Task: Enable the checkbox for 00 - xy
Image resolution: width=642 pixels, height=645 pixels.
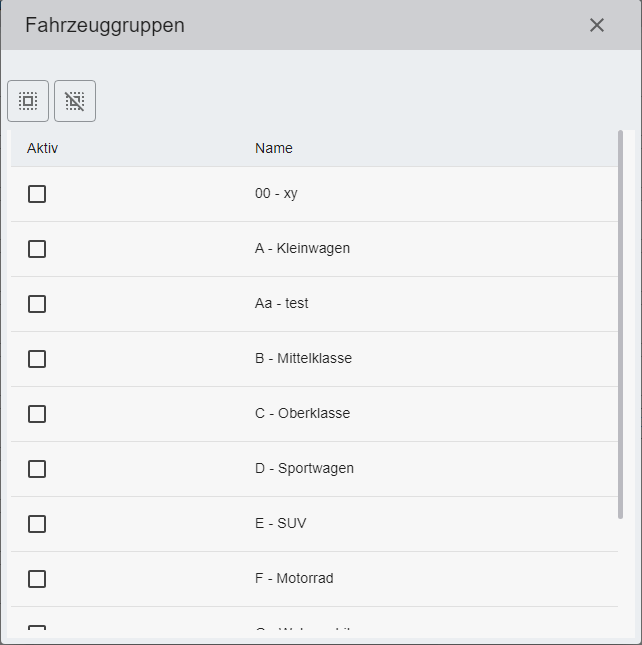Action: 37,194
